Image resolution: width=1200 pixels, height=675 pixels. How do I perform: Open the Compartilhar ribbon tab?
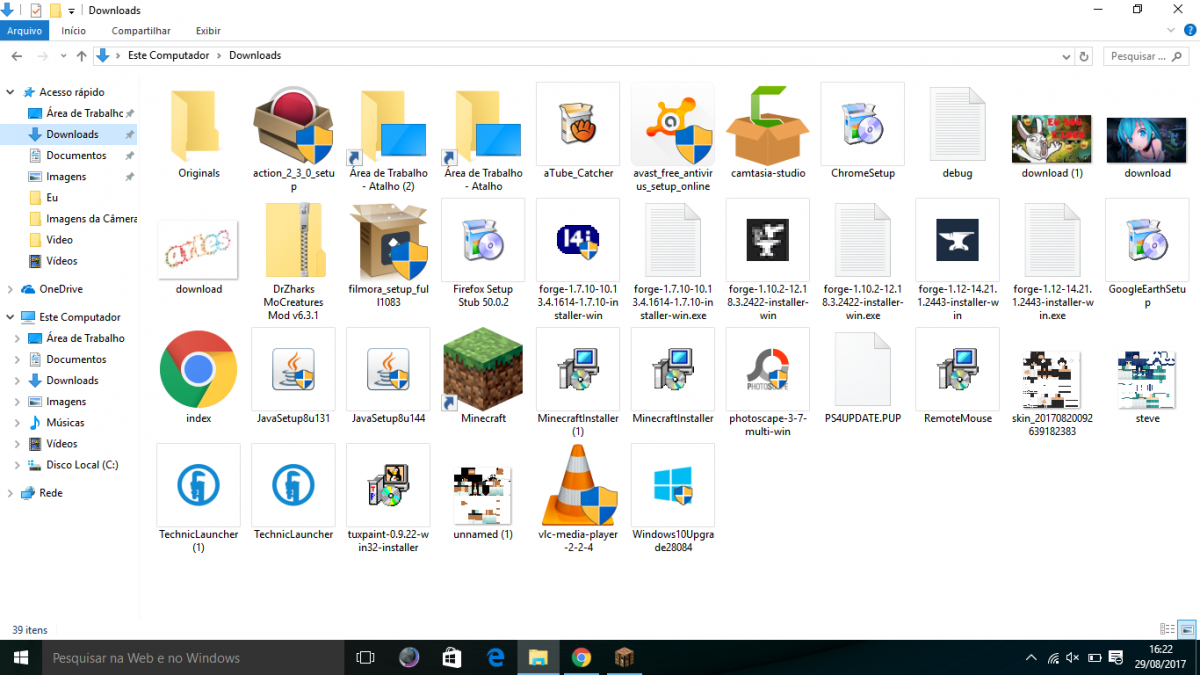tap(141, 31)
